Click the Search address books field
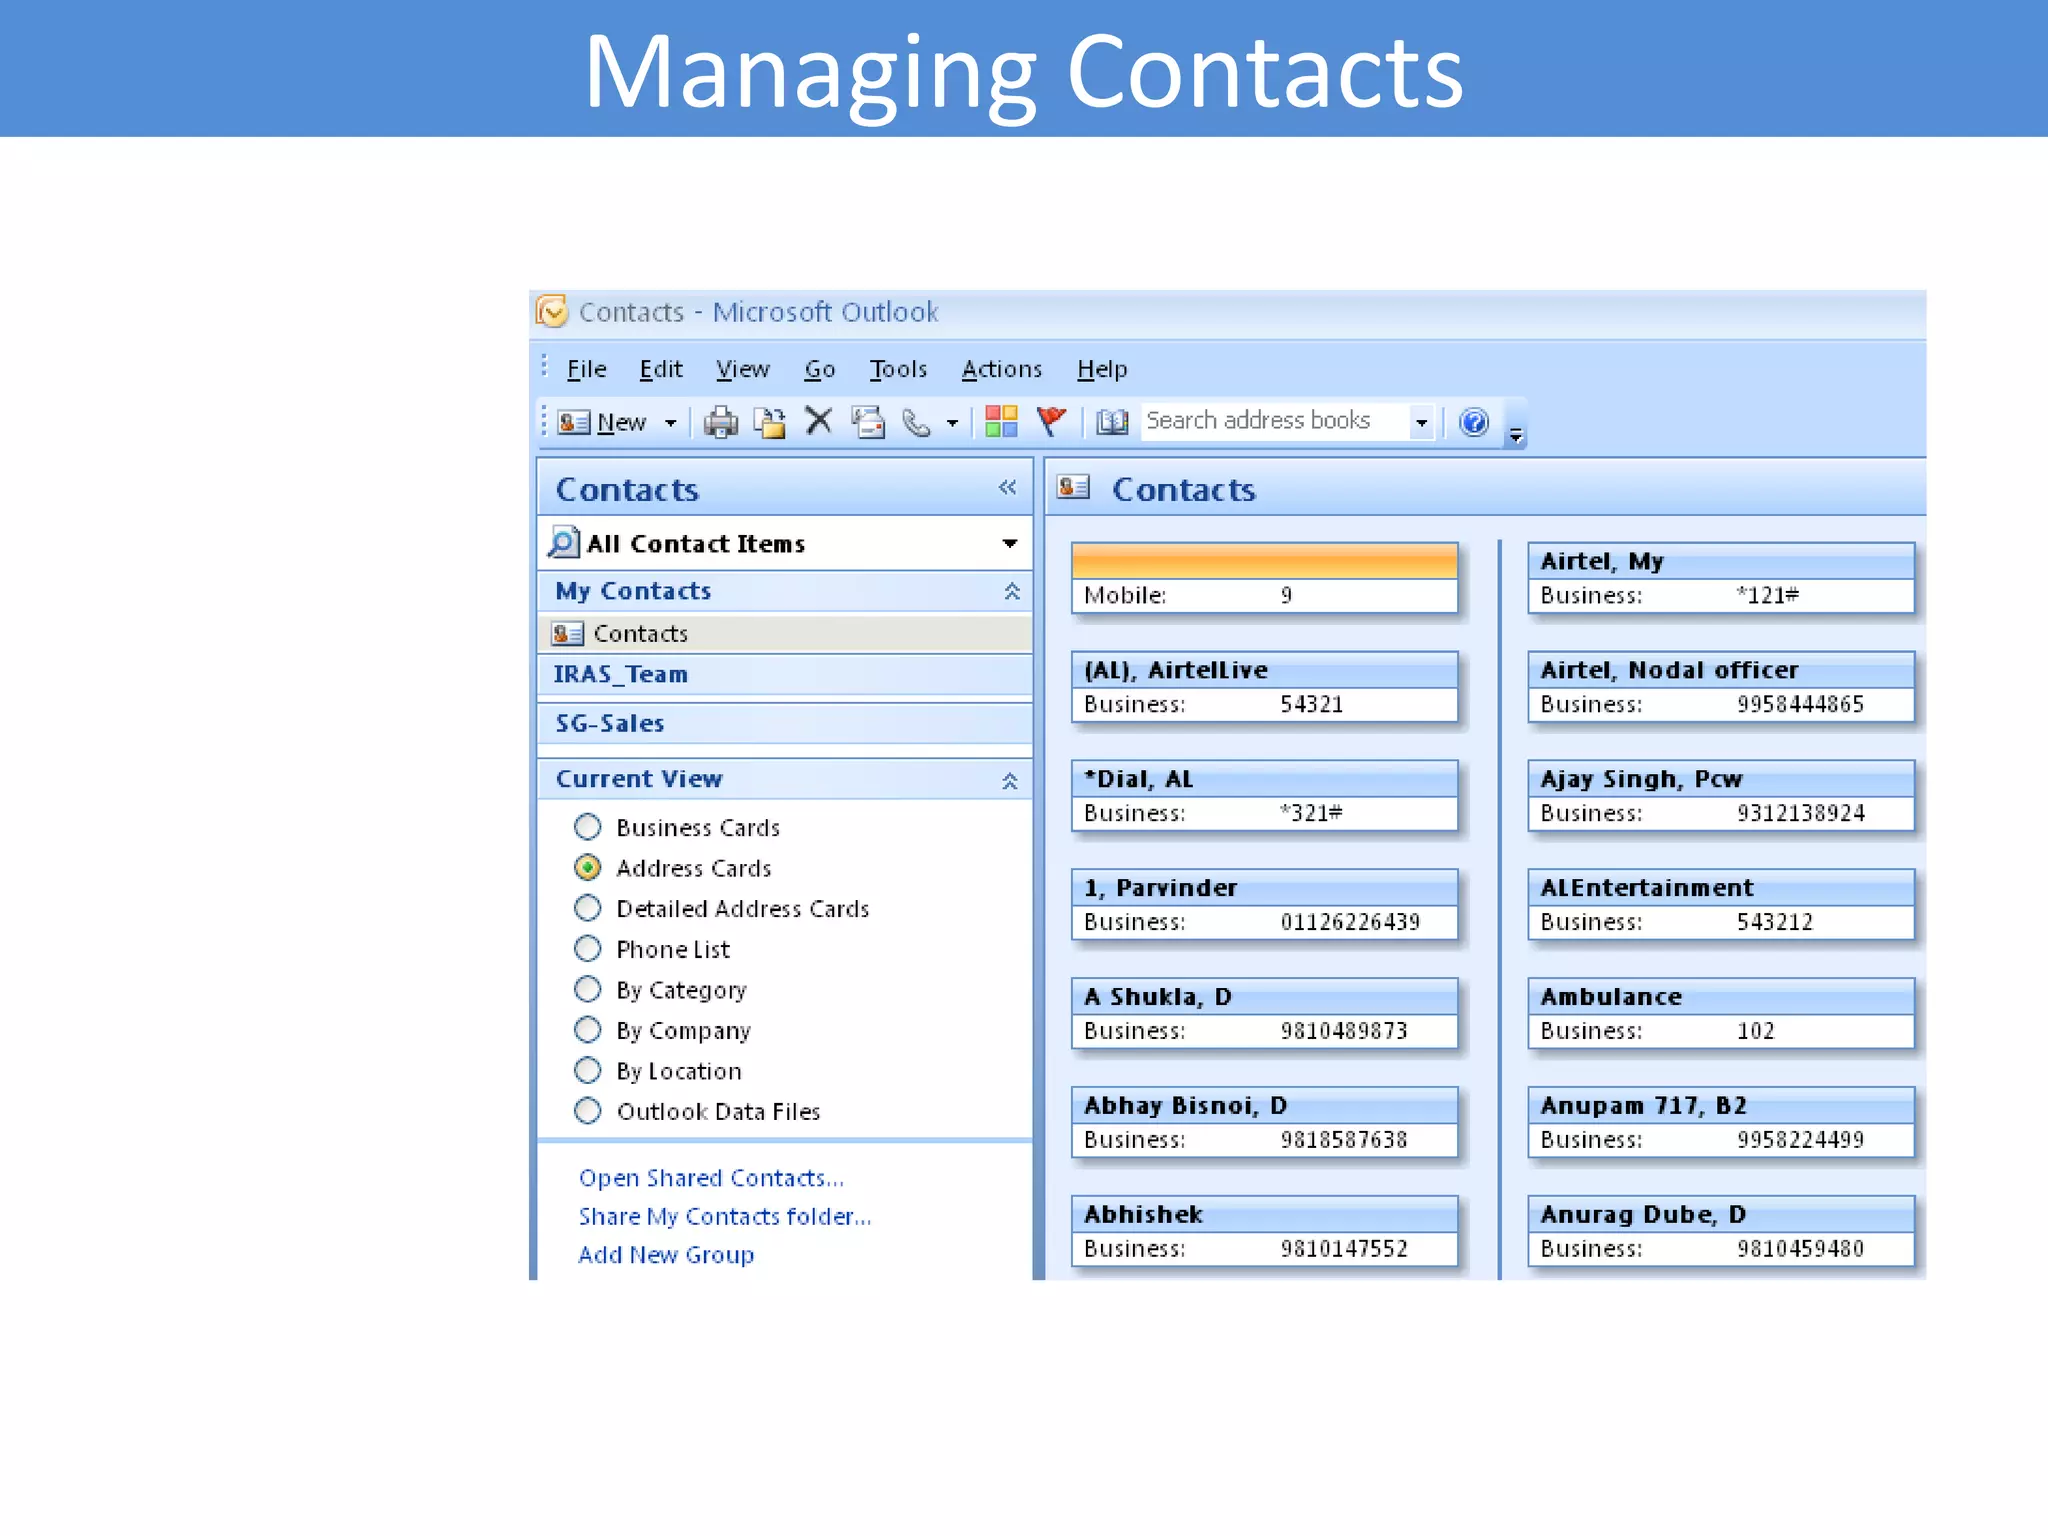2048x1536 pixels. (1274, 421)
